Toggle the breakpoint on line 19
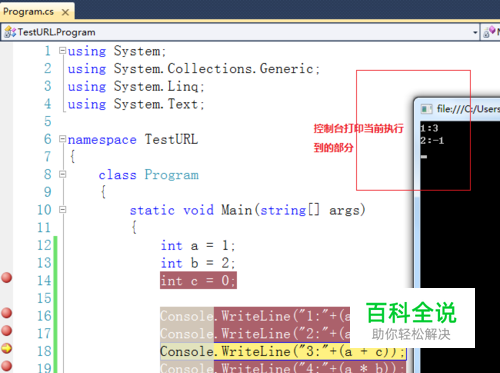The width and height of the screenshot is (500, 373). (7, 366)
